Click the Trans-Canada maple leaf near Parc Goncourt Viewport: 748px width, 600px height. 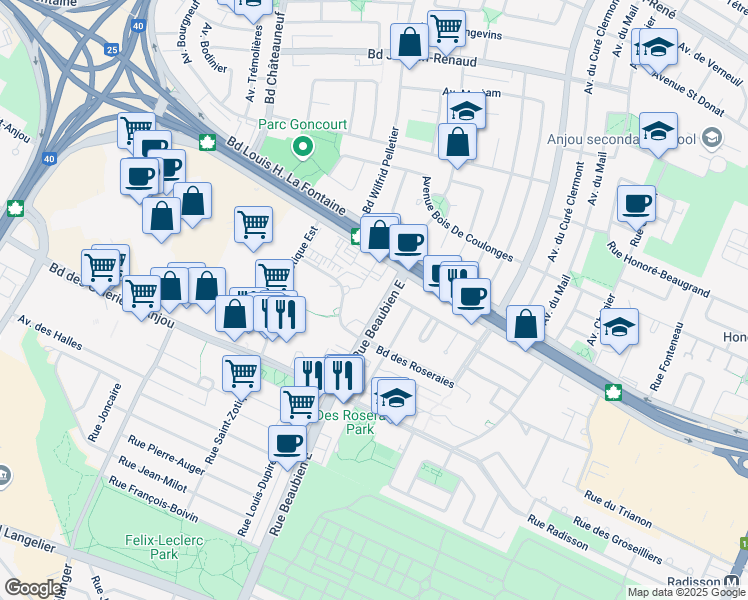coord(208,143)
